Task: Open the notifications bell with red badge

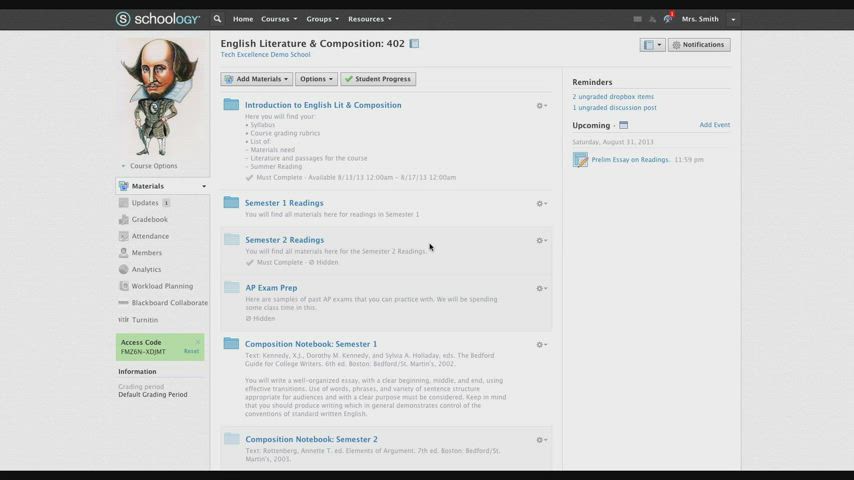Action: 667,19
